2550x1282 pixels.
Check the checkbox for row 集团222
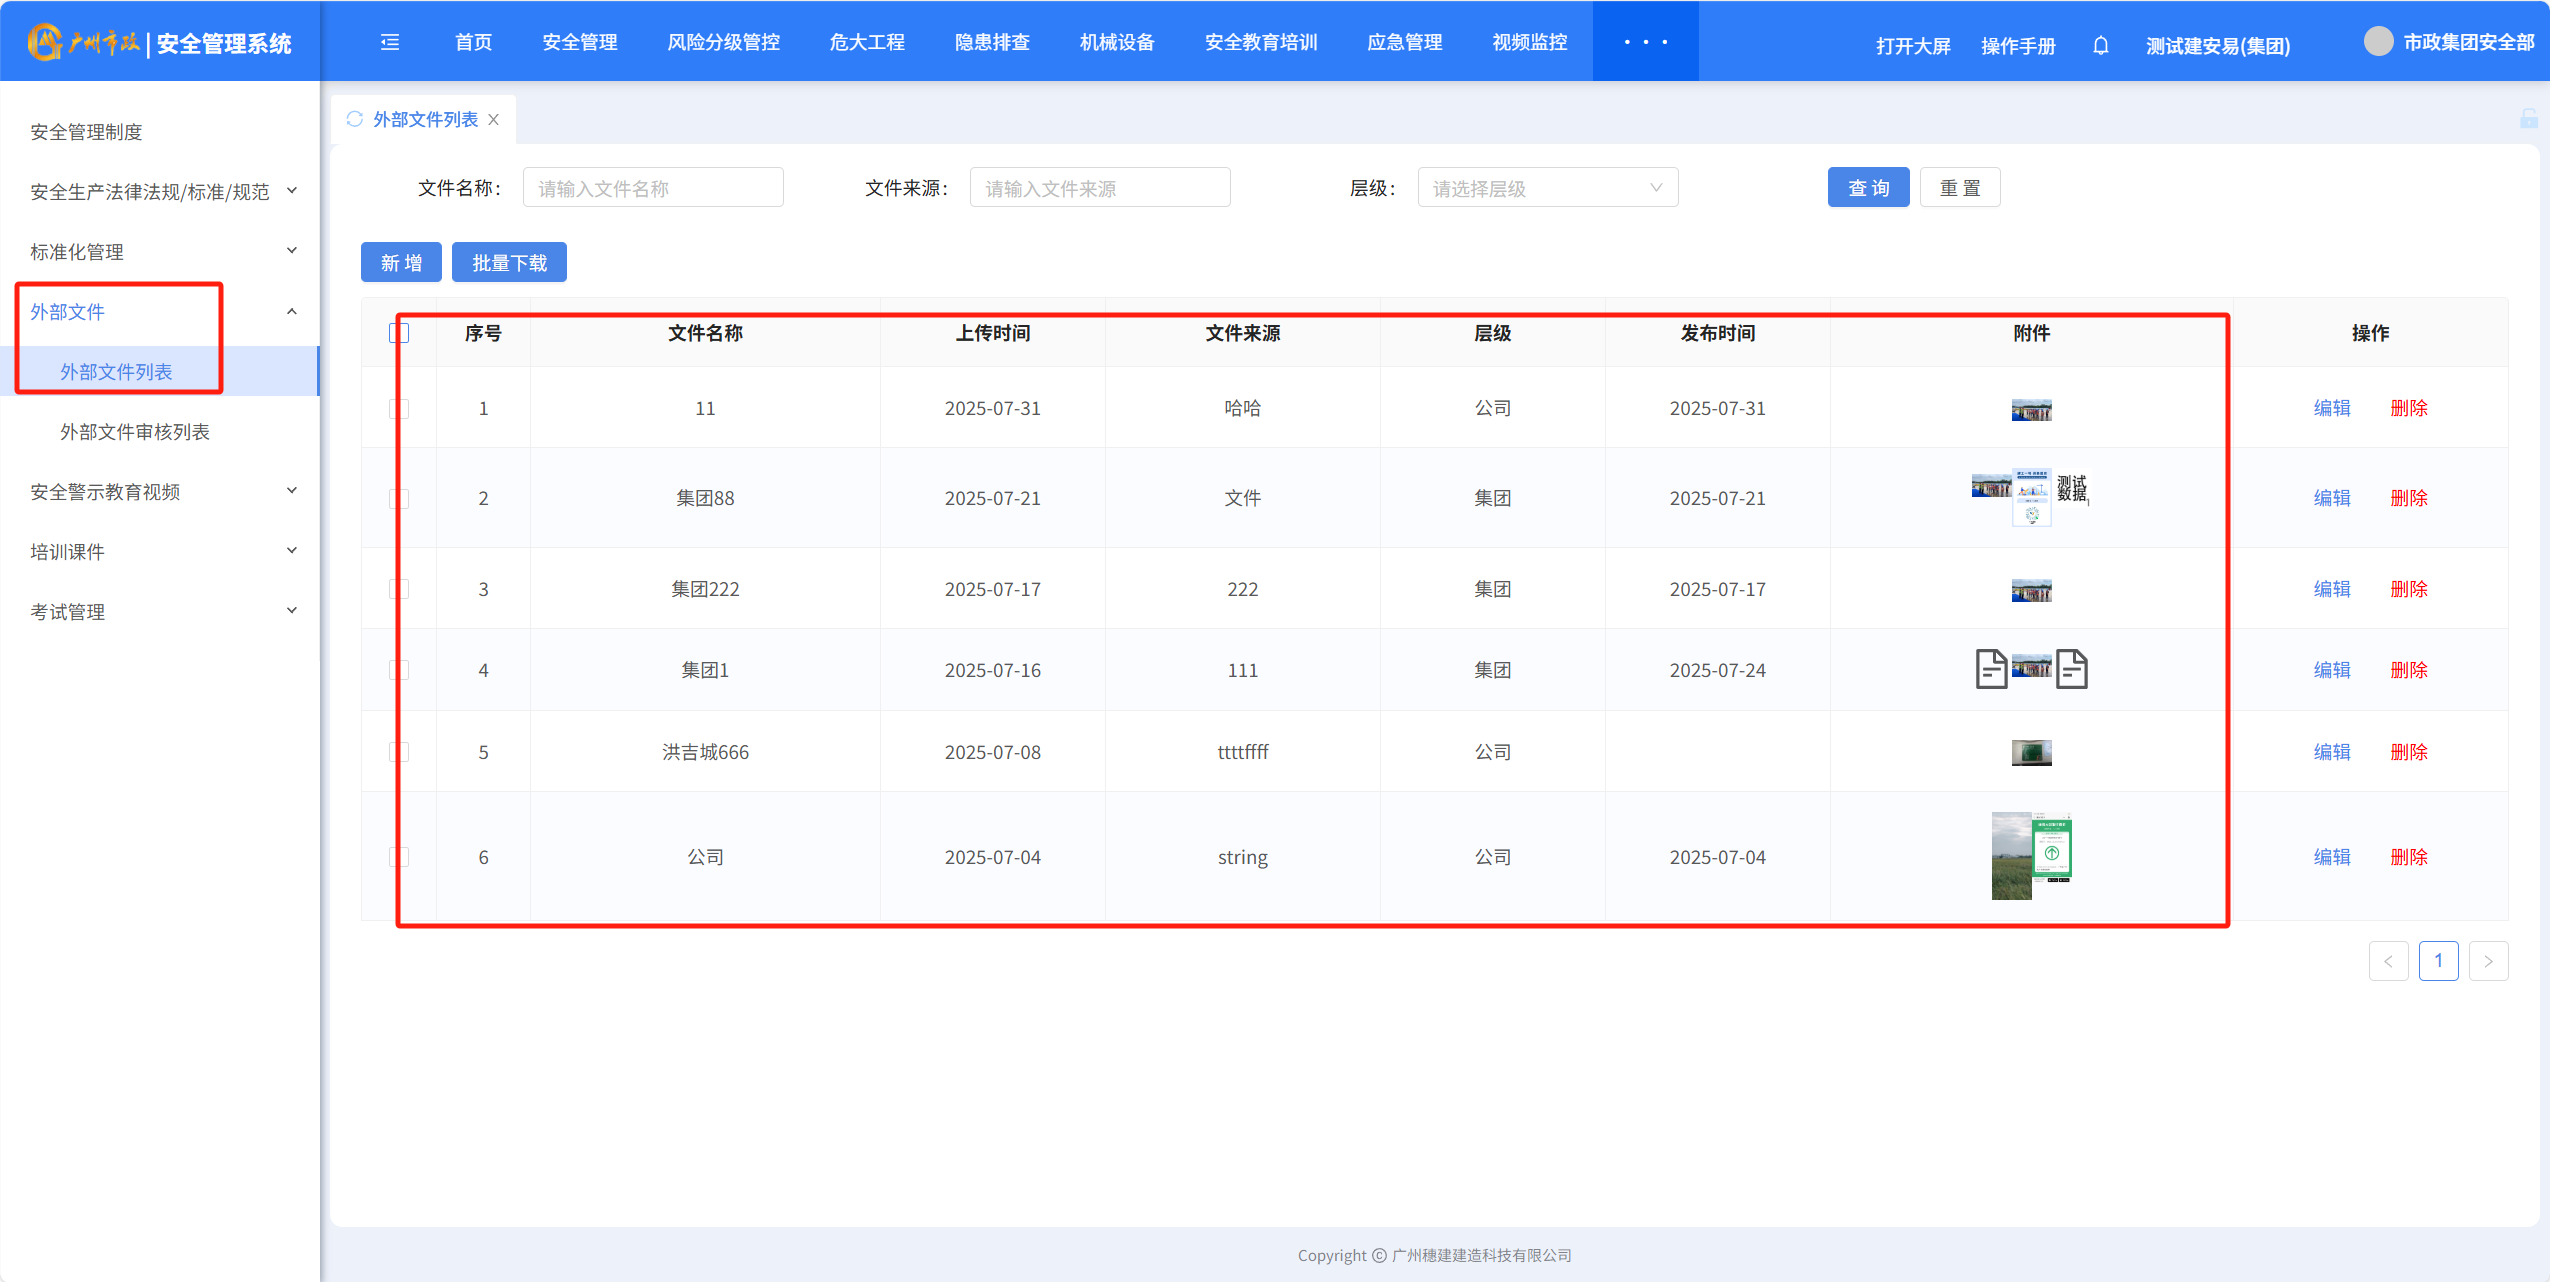pos(399,589)
